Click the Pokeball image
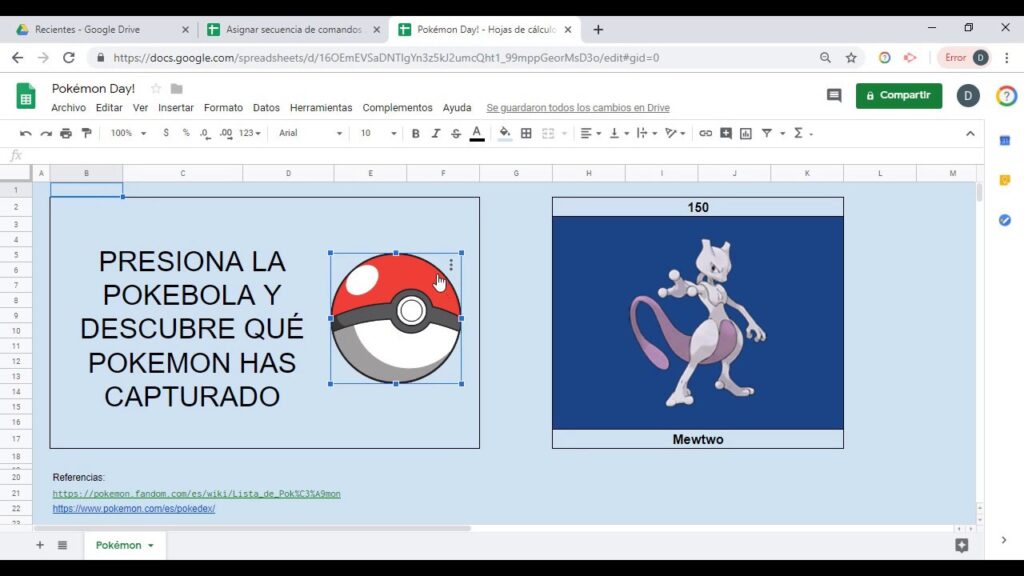 pos(396,319)
